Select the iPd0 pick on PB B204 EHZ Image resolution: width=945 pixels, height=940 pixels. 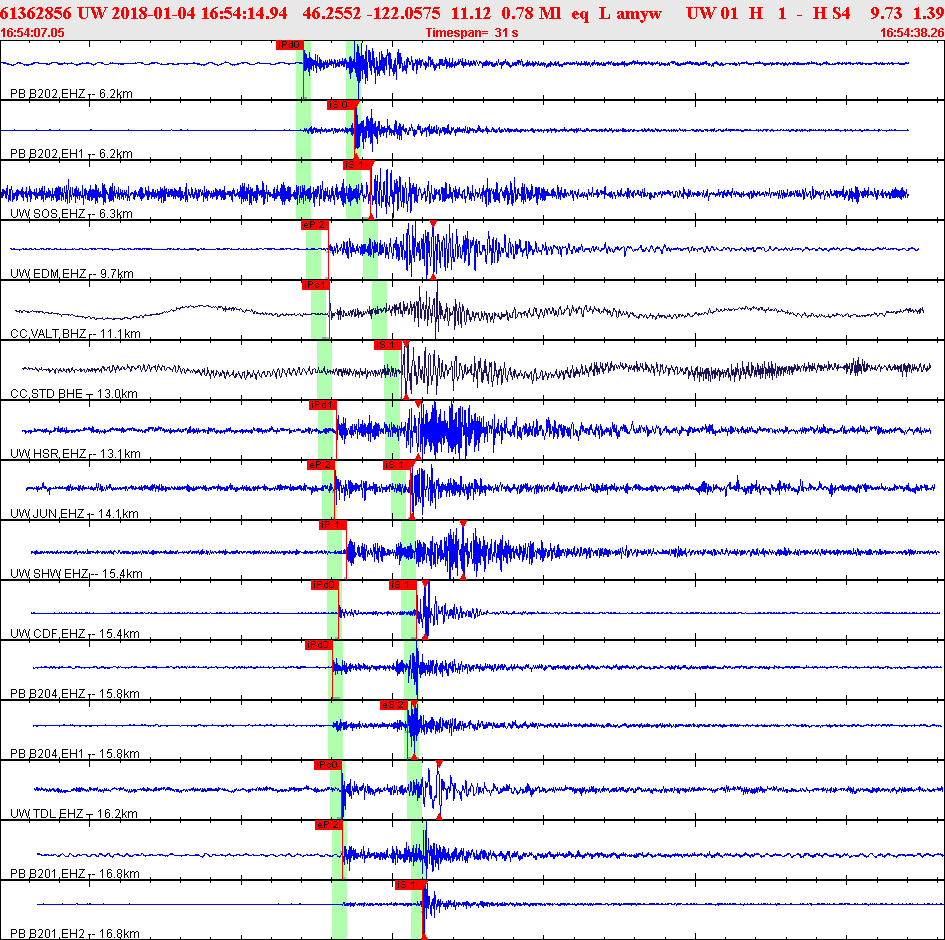click(319, 645)
